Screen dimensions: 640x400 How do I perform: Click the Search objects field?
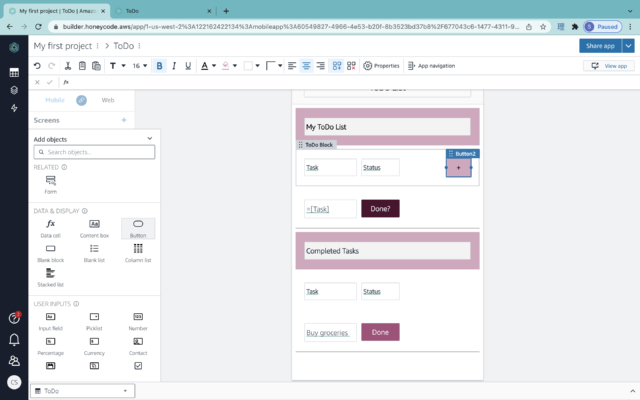94,152
